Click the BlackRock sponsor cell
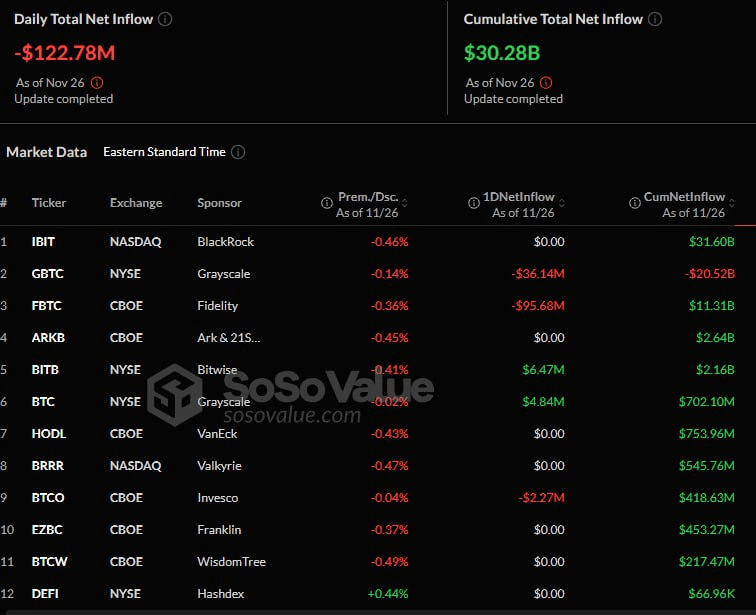 (225, 242)
